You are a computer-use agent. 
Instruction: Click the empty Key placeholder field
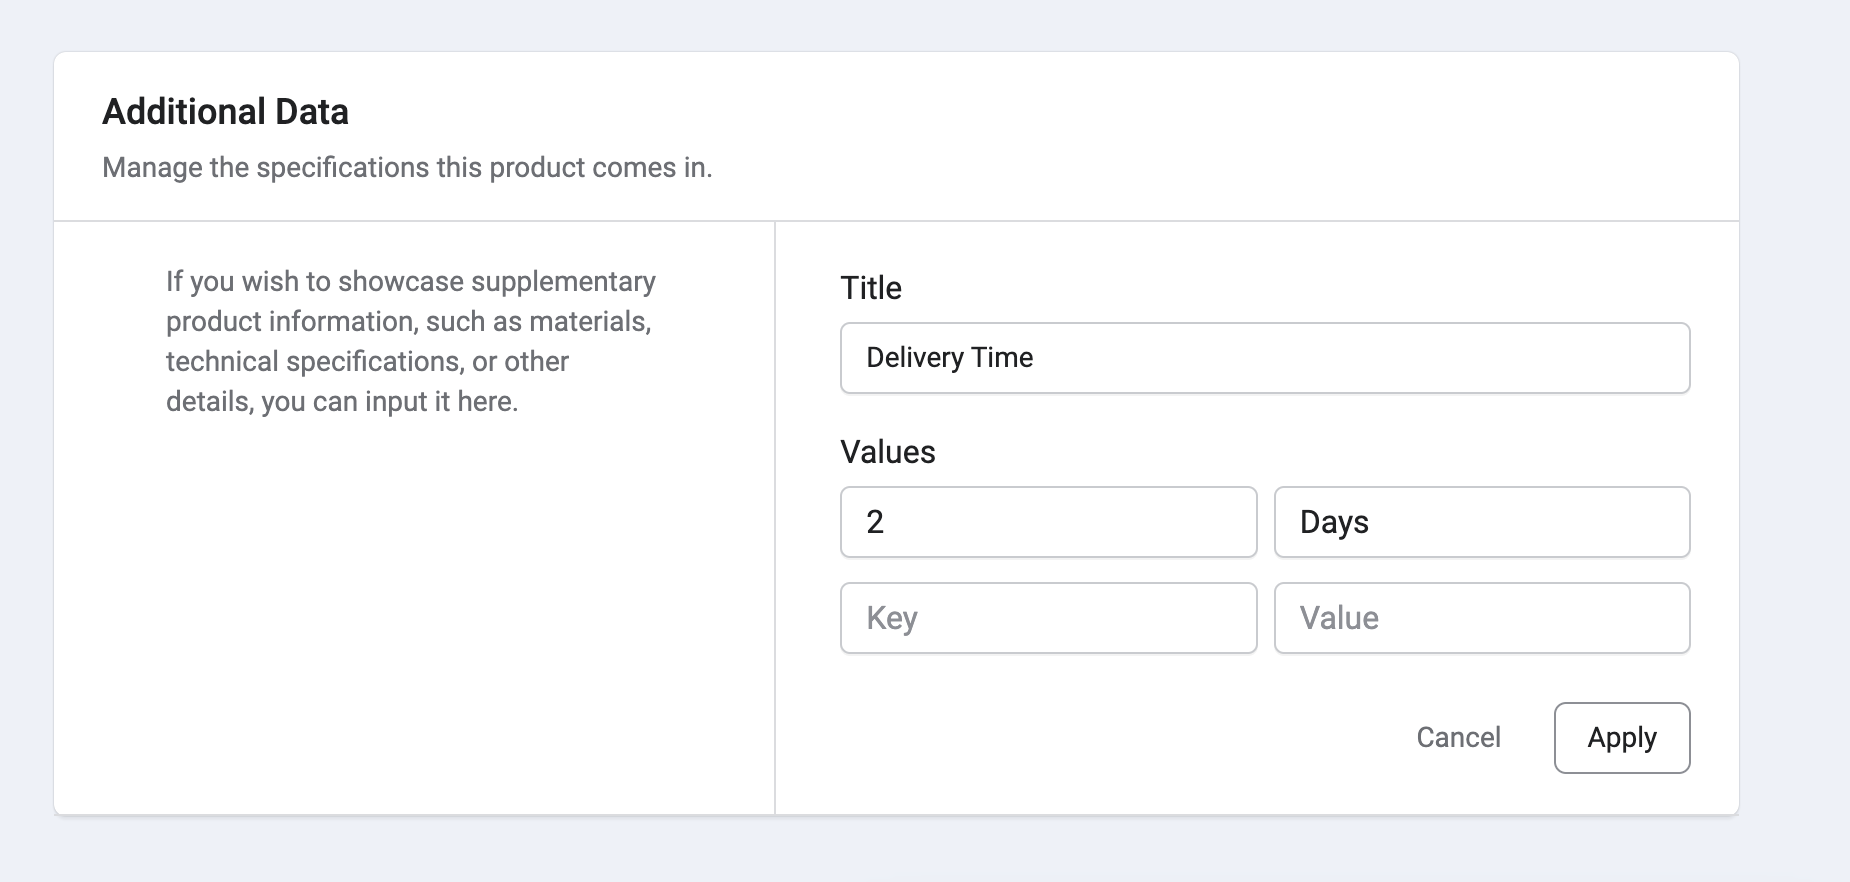click(x=1048, y=618)
